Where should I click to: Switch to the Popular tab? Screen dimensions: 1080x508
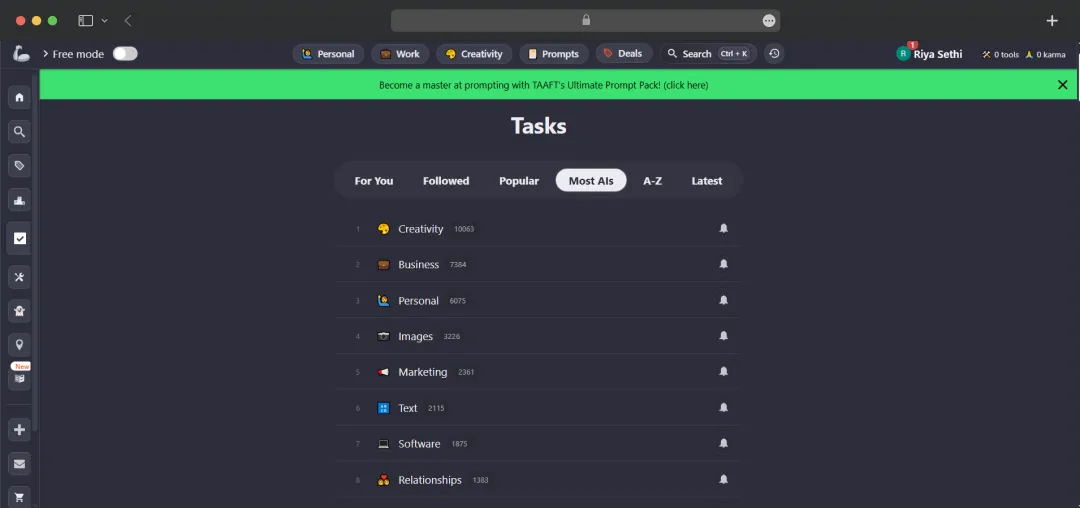(x=519, y=180)
